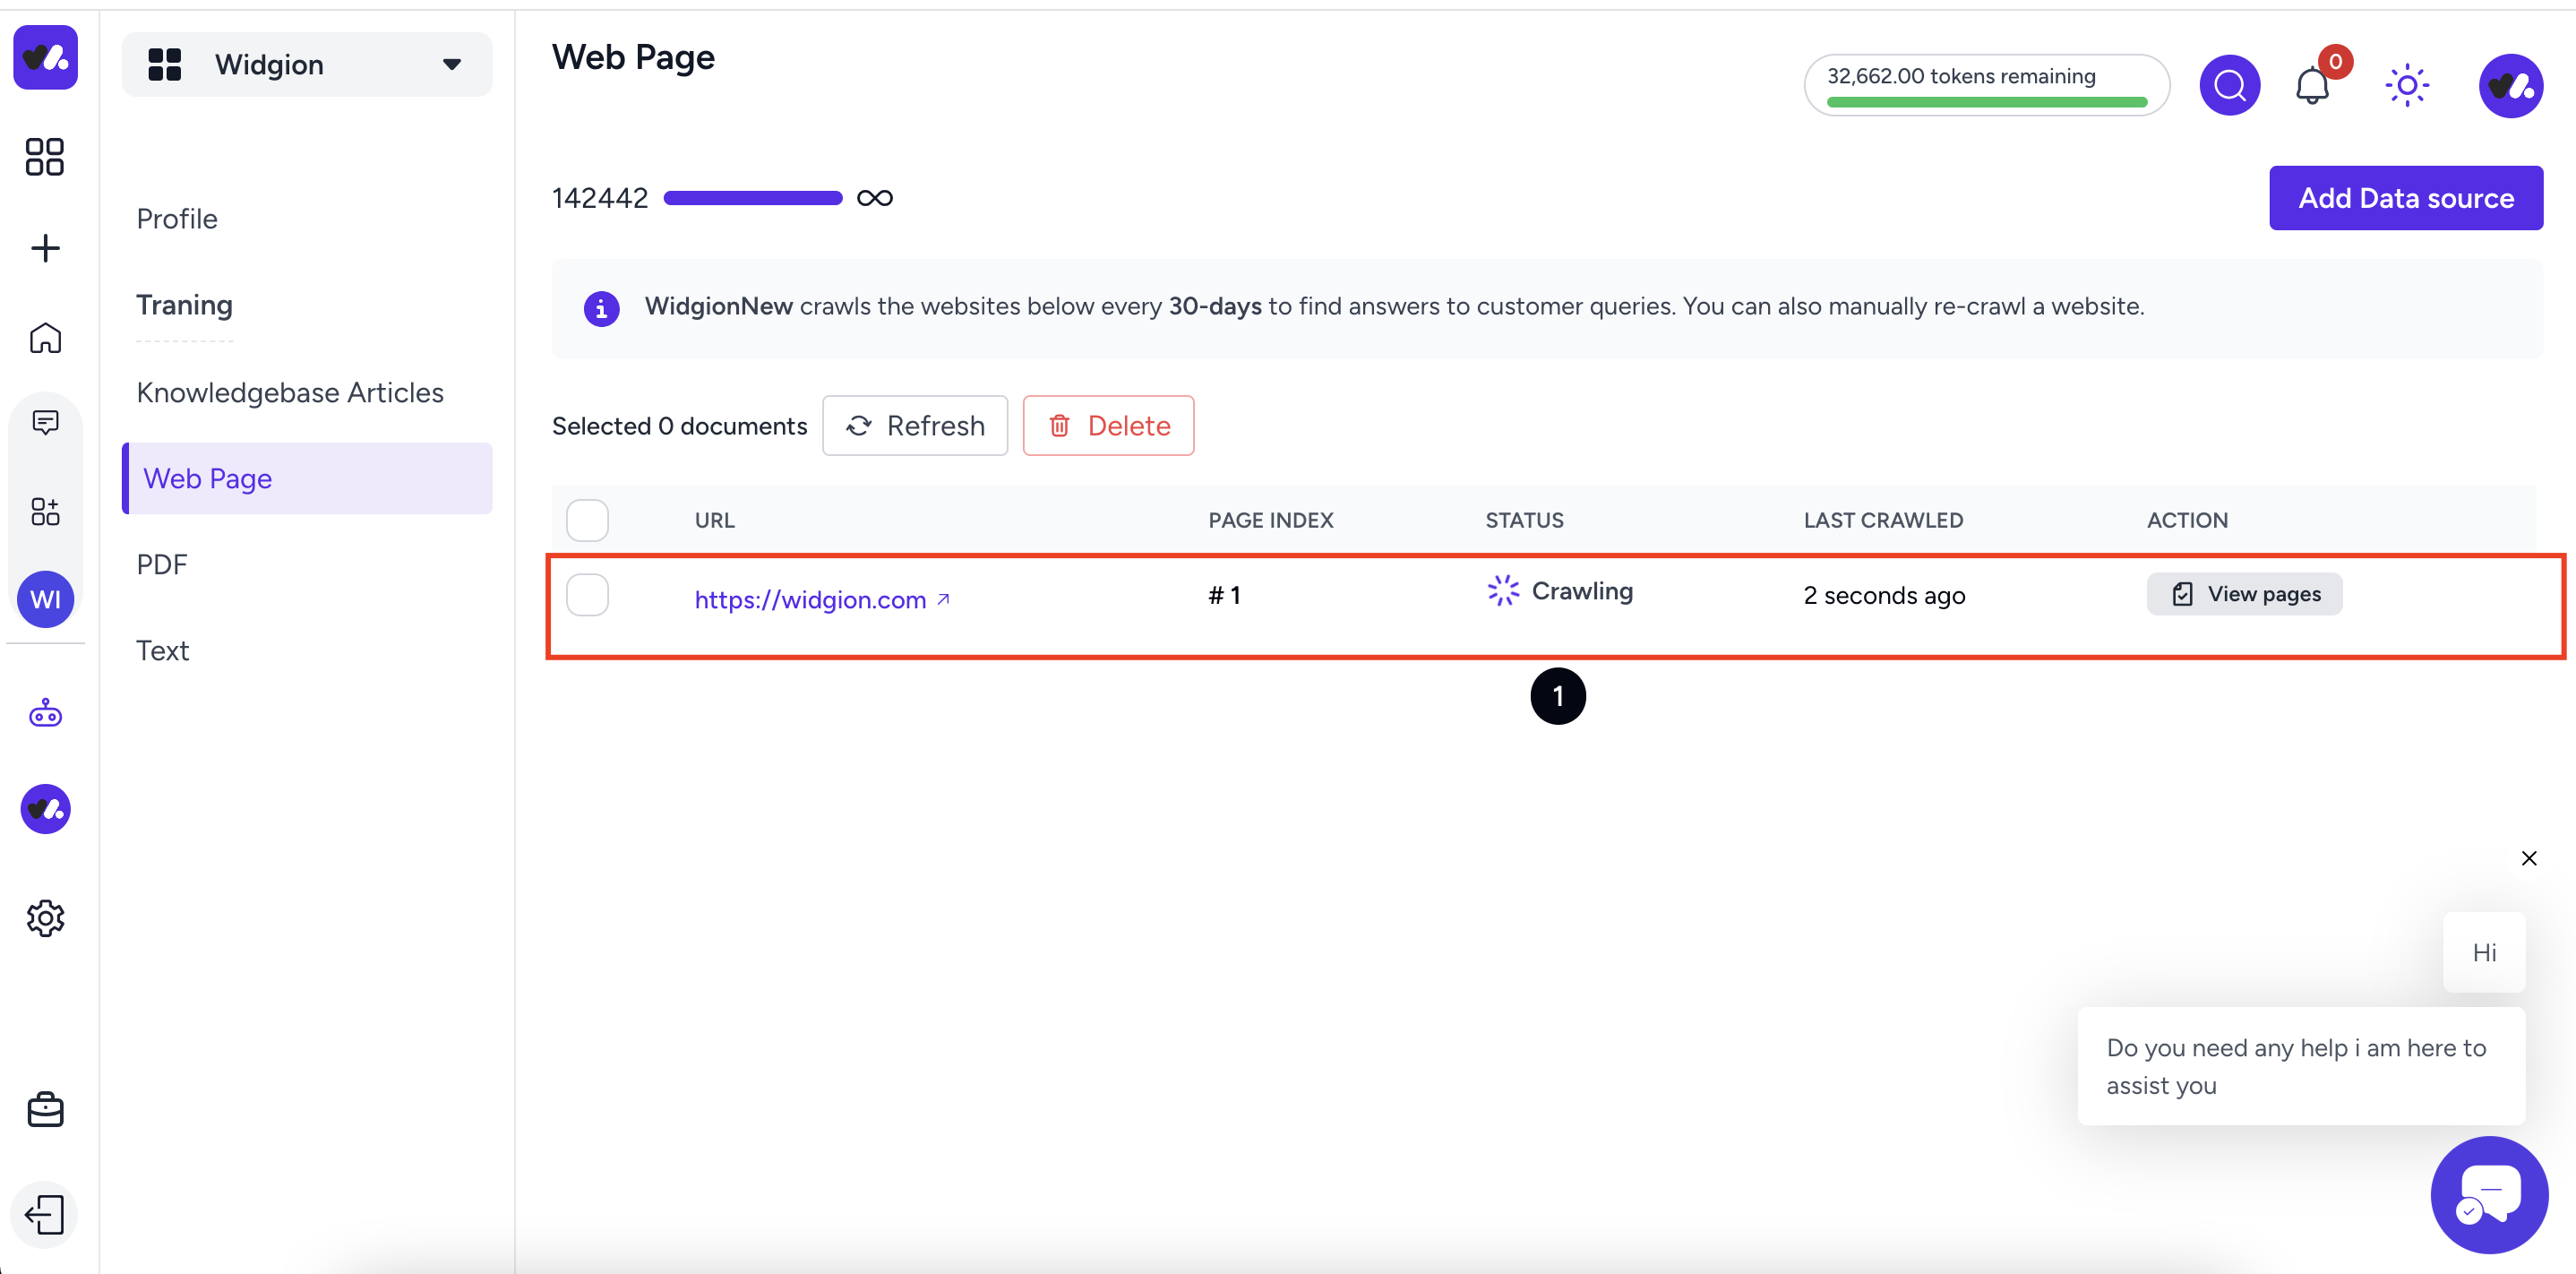2576x1274 pixels.
Task: Open the robot bot icon in sidebar
Action: (x=45, y=713)
